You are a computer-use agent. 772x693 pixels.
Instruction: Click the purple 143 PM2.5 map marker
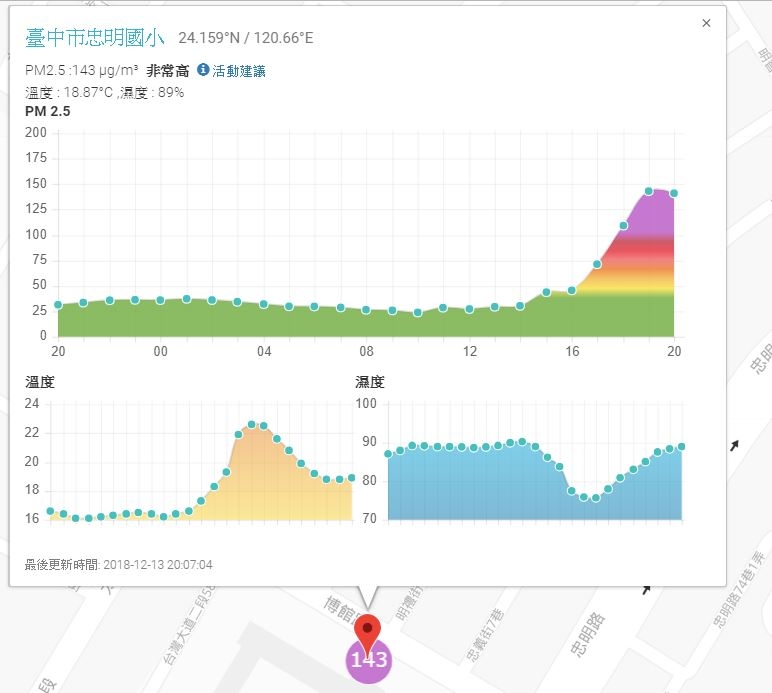pyautogui.click(x=369, y=661)
